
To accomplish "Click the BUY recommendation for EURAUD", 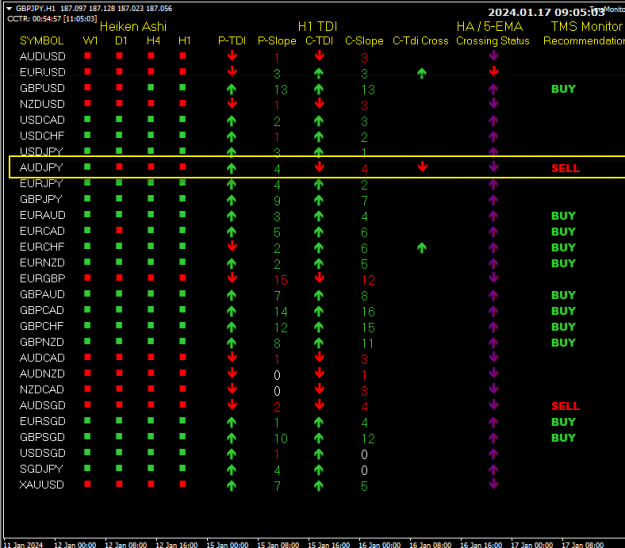I will (x=563, y=216).
